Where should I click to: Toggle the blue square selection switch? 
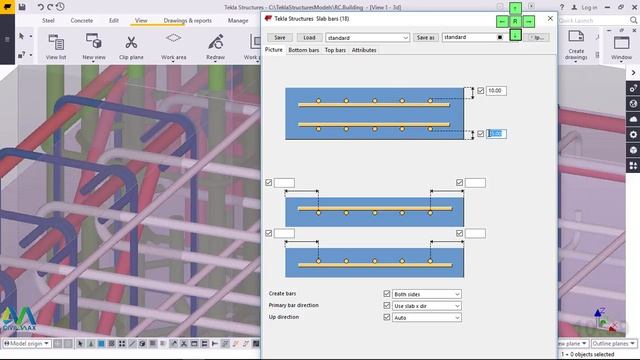(101, 344)
